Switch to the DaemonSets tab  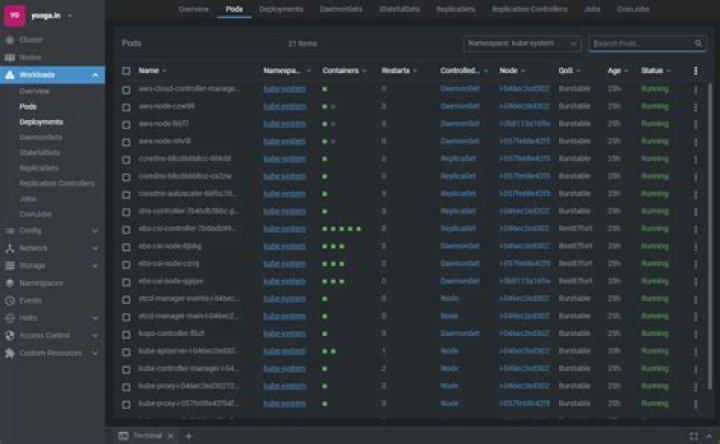point(341,9)
